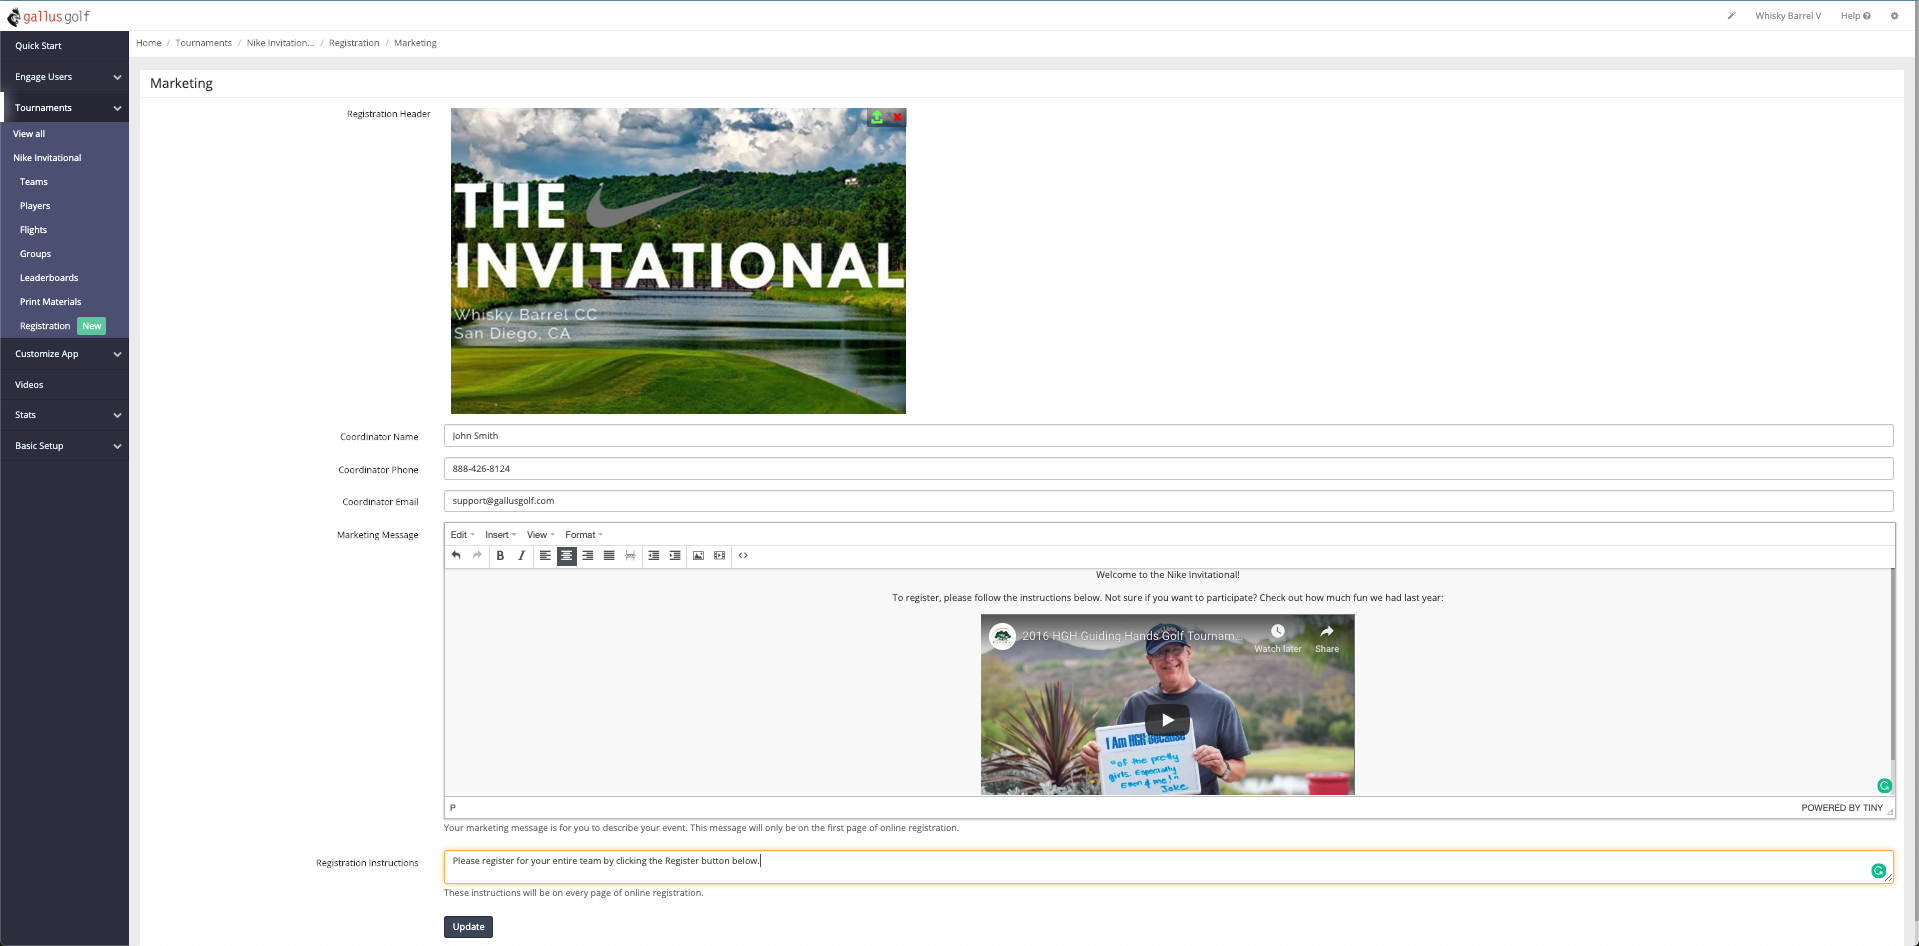Screen dimensions: 1919x946
Task: Go to Registration breadcrumb
Action: click(354, 43)
